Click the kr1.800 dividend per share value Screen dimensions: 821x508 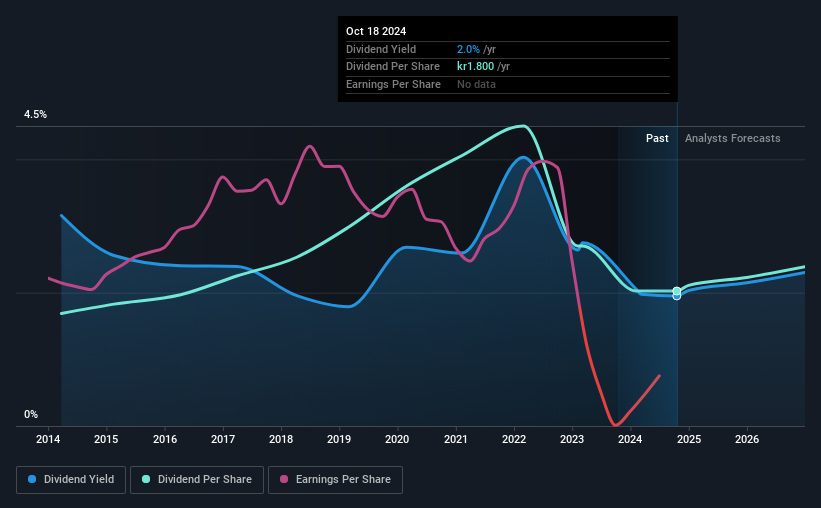tap(475, 67)
